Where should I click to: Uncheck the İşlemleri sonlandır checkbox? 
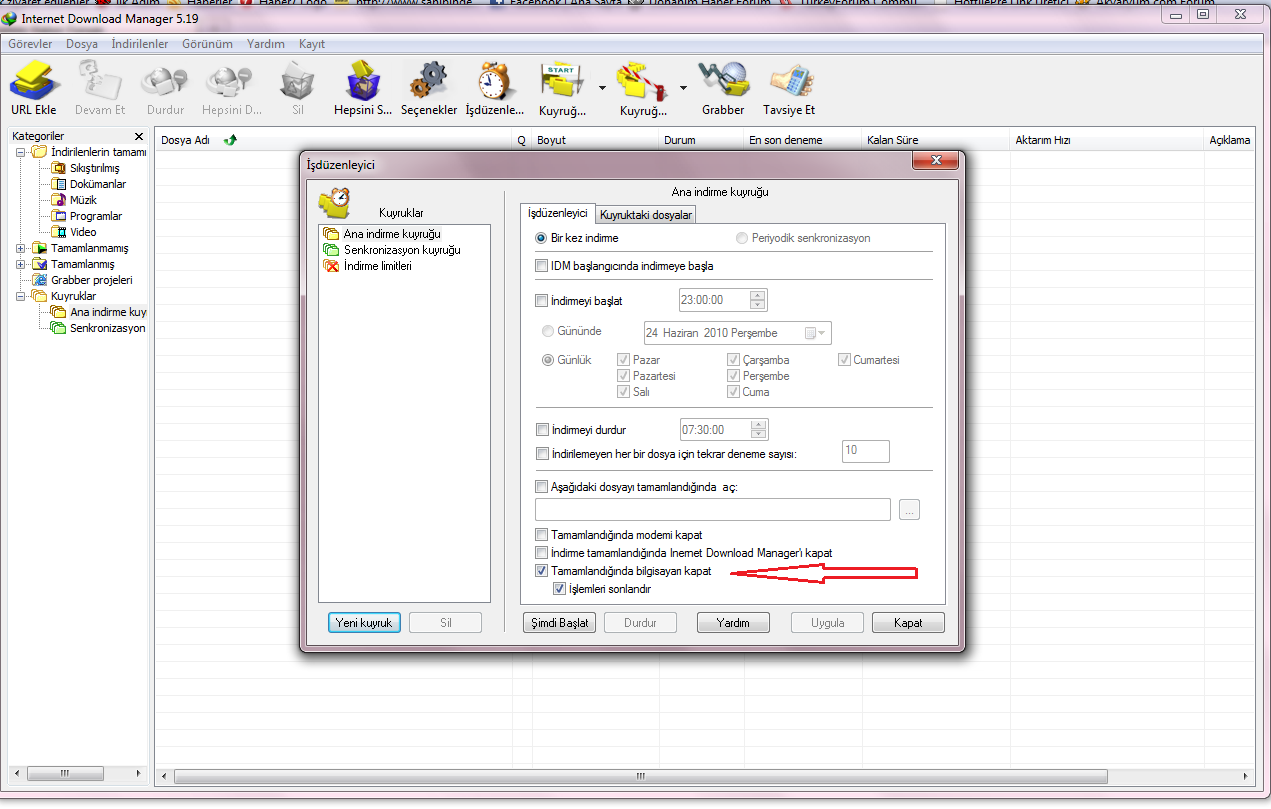559,589
